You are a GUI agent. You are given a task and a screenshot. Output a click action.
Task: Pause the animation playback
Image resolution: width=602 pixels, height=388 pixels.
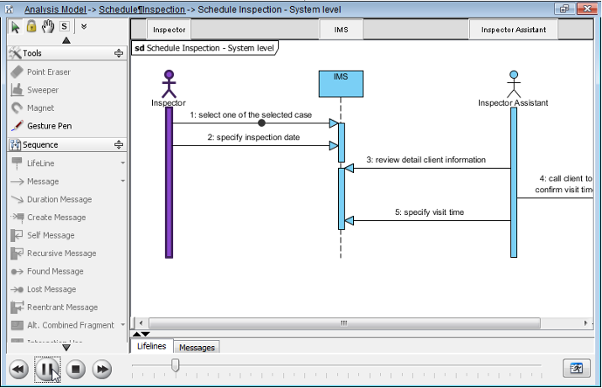(x=47, y=370)
